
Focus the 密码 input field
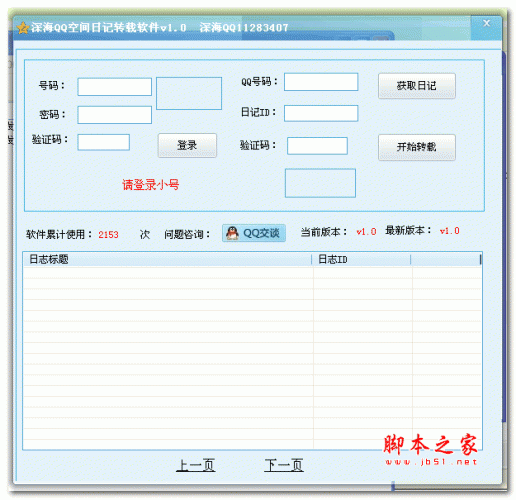coord(114,115)
